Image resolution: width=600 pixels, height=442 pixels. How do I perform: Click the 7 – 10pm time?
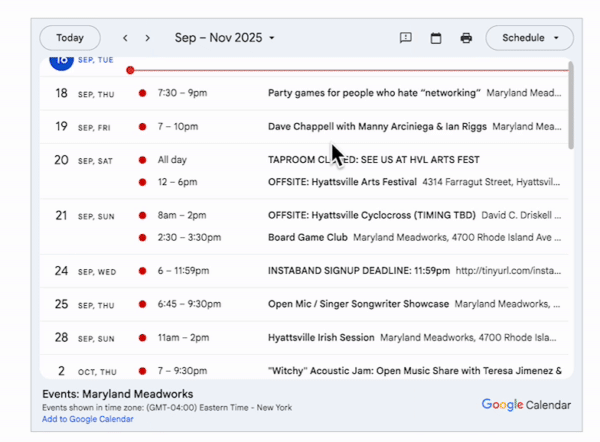coord(178,127)
